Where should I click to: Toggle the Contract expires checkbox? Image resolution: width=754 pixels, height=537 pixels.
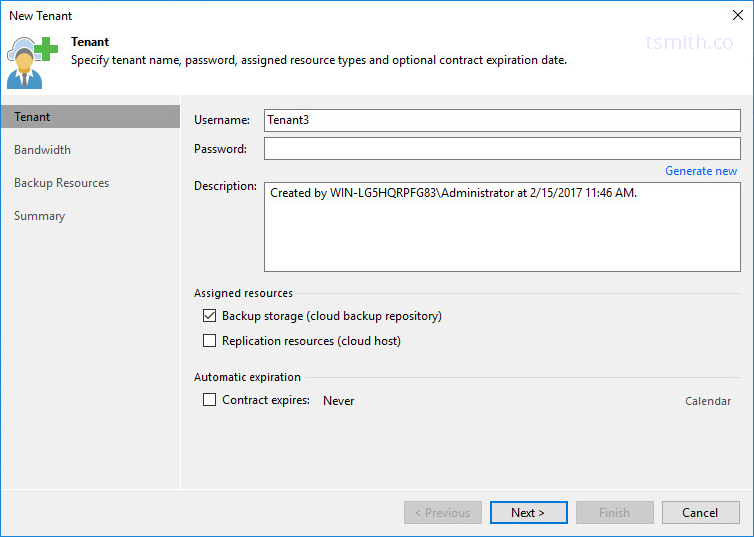click(209, 400)
